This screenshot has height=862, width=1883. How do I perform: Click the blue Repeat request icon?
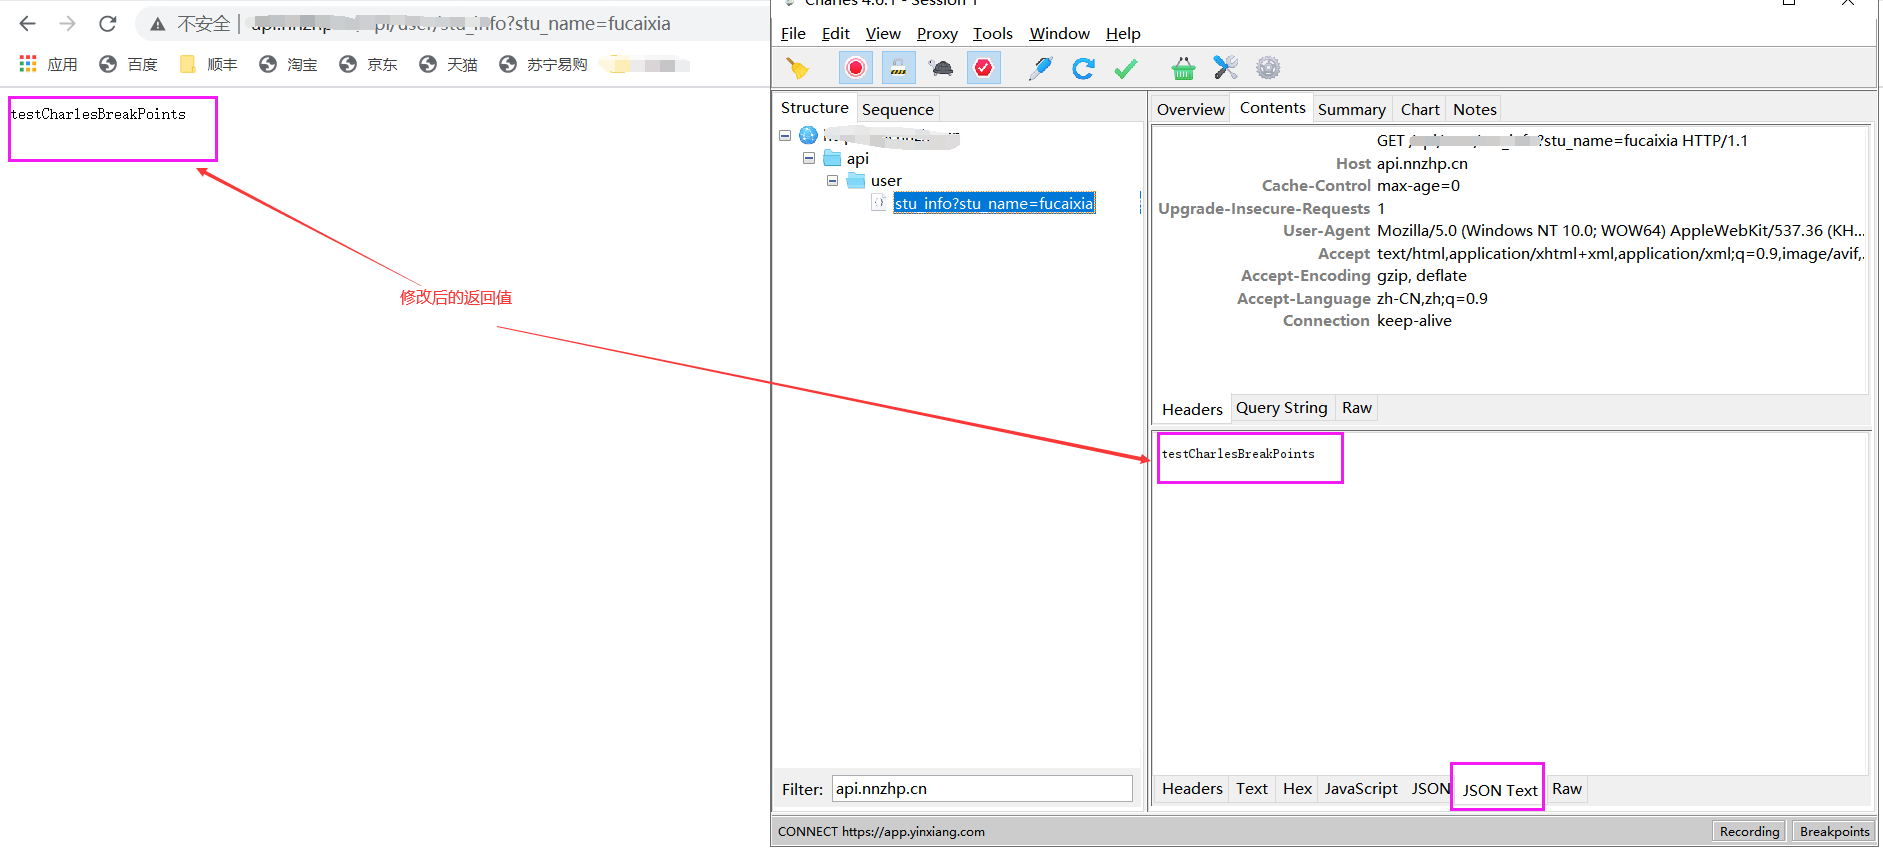1083,68
